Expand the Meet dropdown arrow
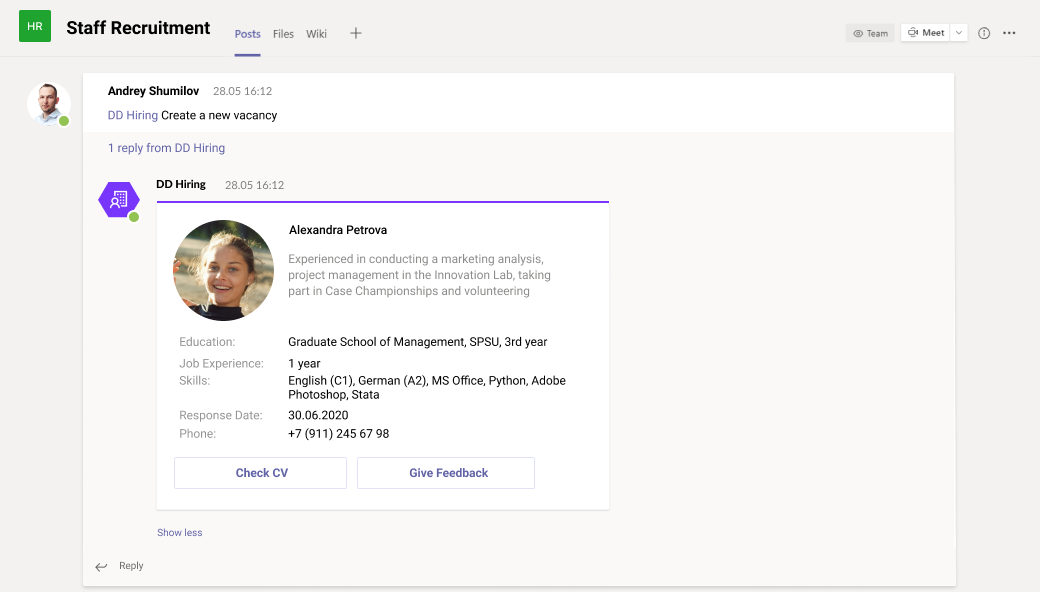Image resolution: width=1040 pixels, height=592 pixels. 959,33
